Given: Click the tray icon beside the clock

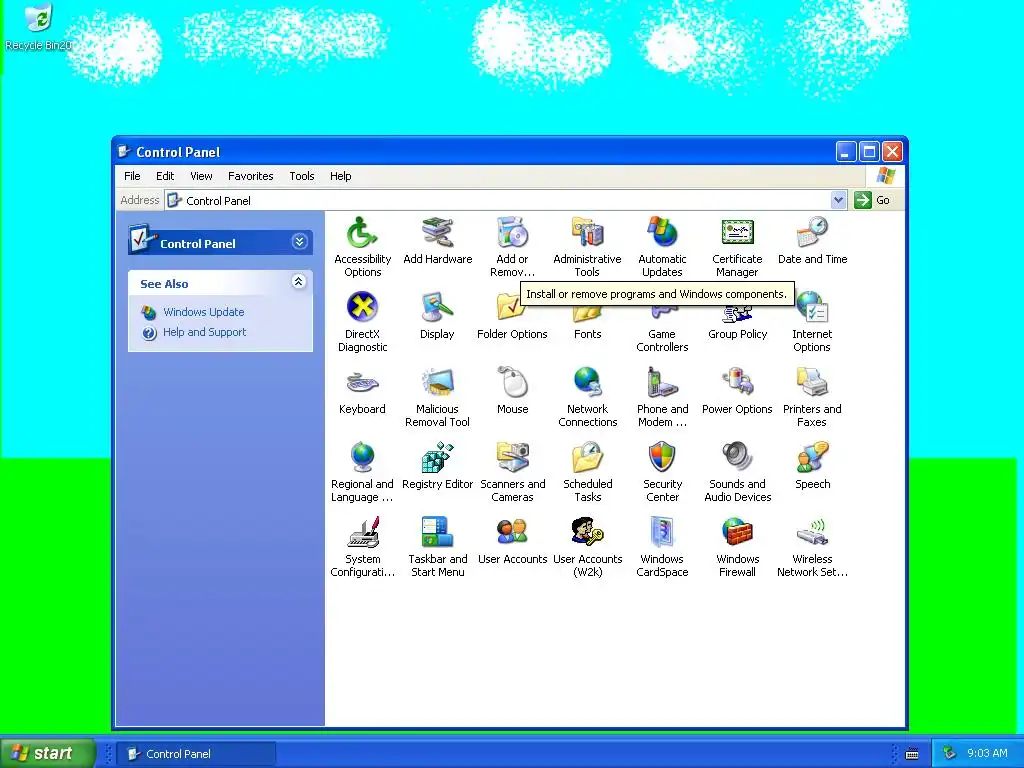Looking at the screenshot, I should tap(949, 753).
